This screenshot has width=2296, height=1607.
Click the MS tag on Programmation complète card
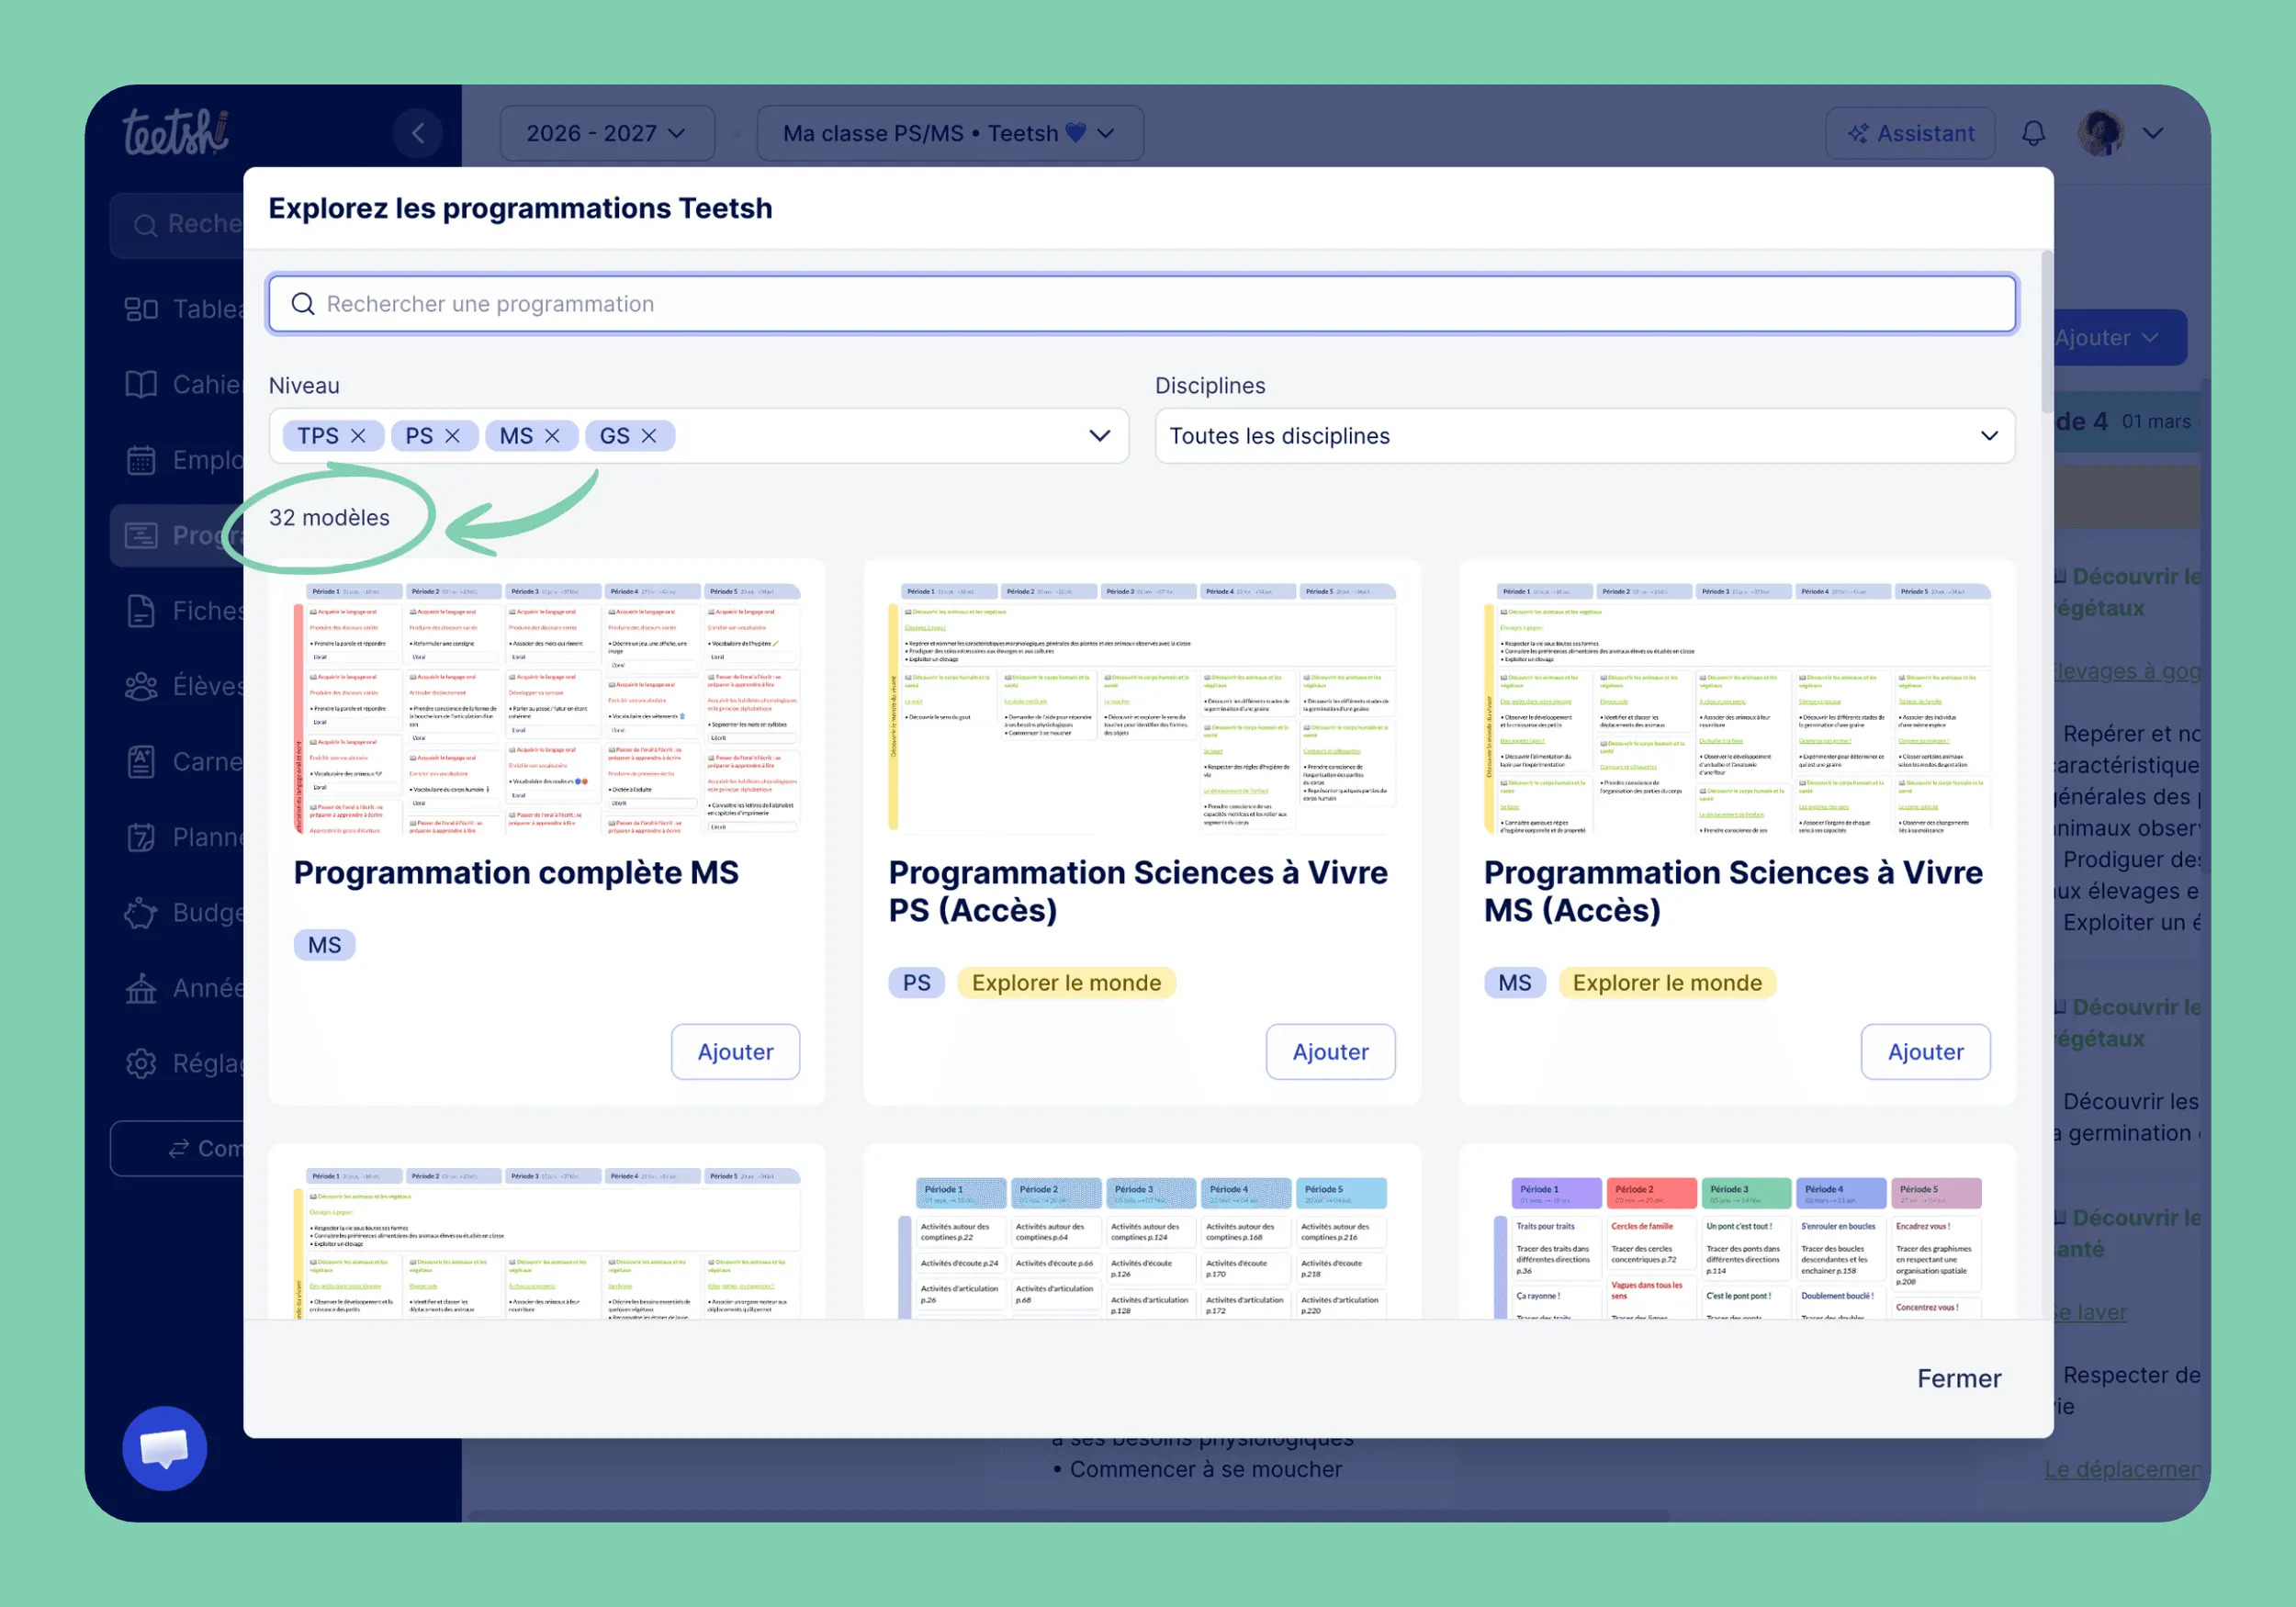324,945
